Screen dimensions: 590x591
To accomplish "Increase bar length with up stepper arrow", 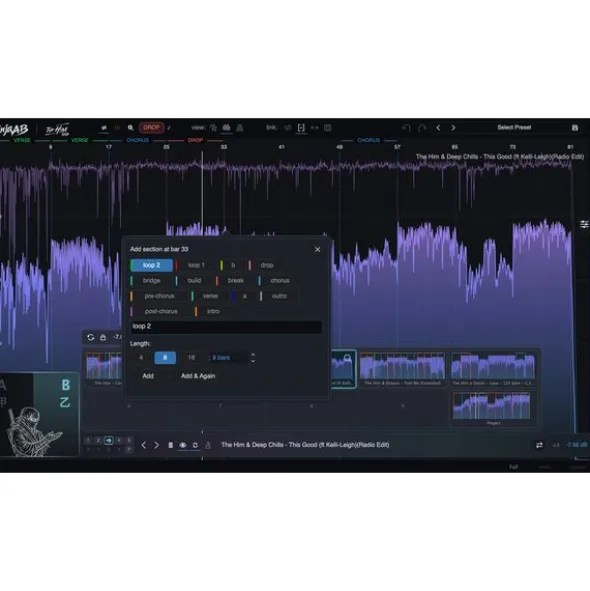I will click(x=253, y=355).
